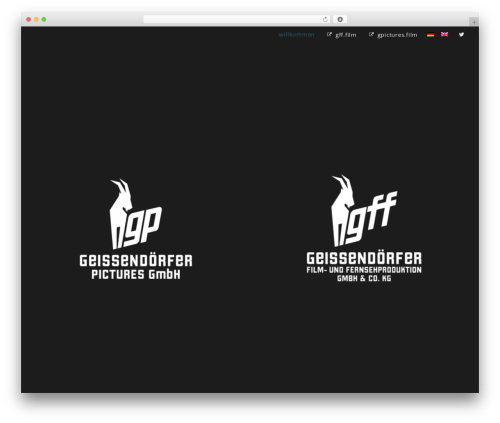Open a new tab with plus button
Image resolution: width=500 pixels, height=423 pixels.
click(x=474, y=22)
